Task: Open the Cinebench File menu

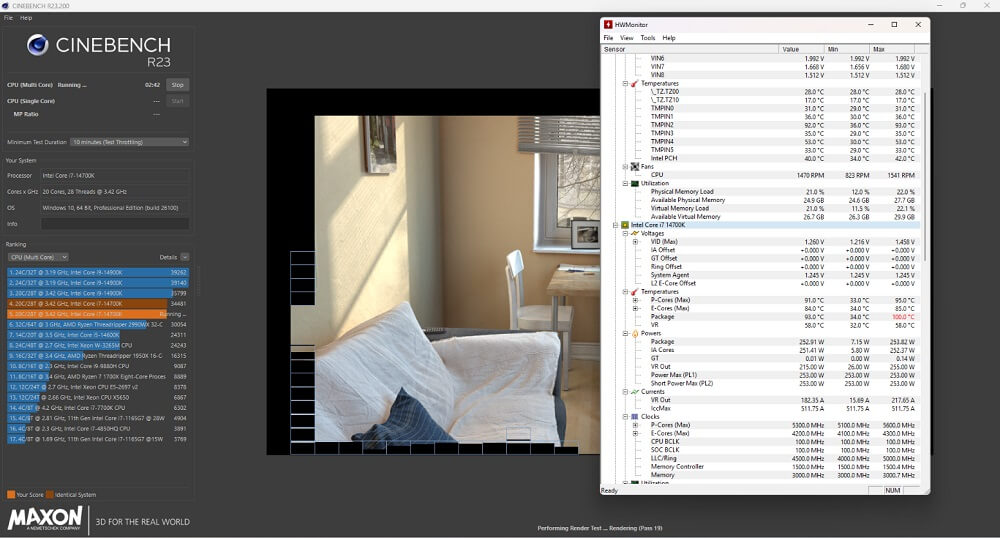Action: point(9,18)
